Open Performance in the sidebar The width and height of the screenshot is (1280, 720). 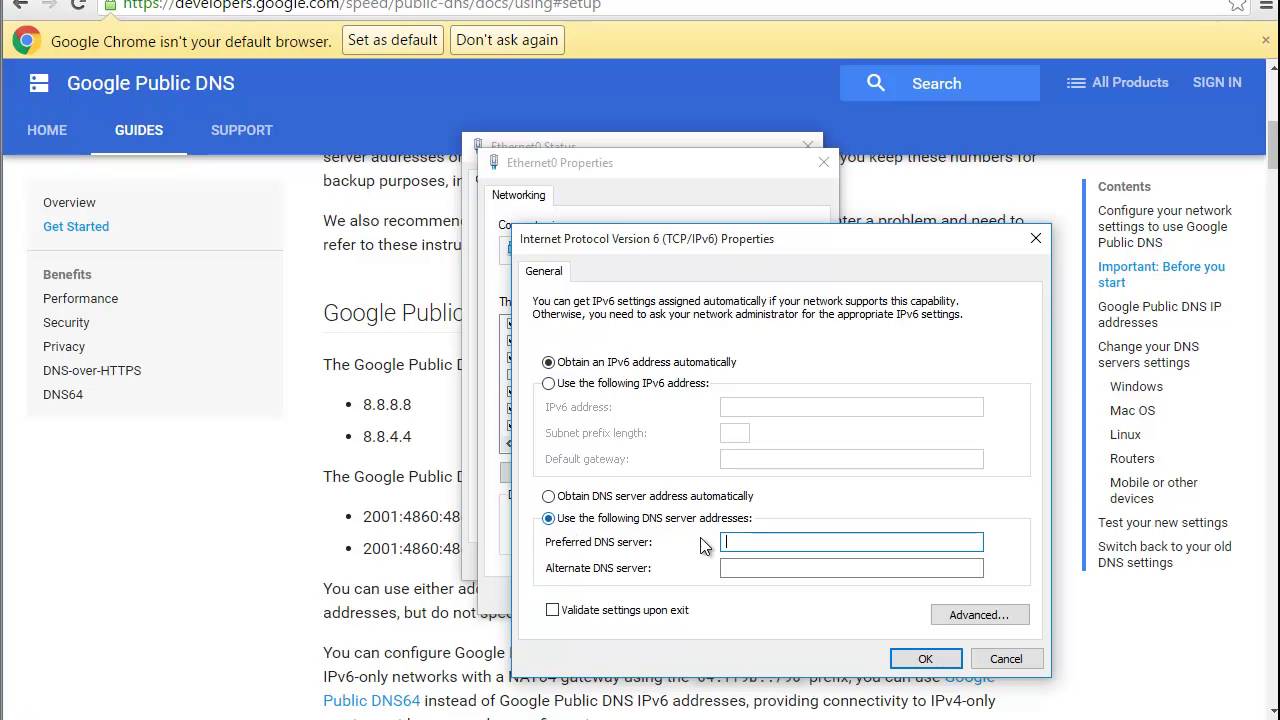pyautogui.click(x=80, y=299)
